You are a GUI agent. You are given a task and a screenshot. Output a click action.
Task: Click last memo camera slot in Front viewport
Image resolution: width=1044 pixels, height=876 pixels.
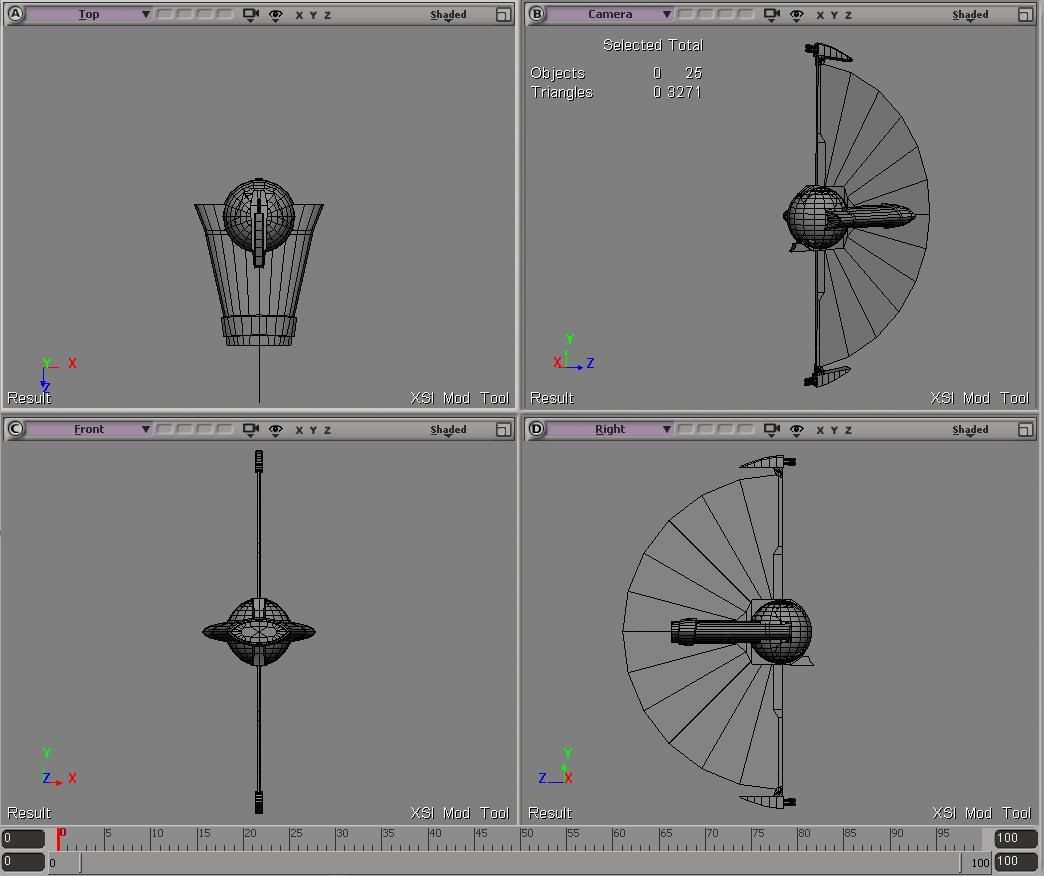coord(225,429)
